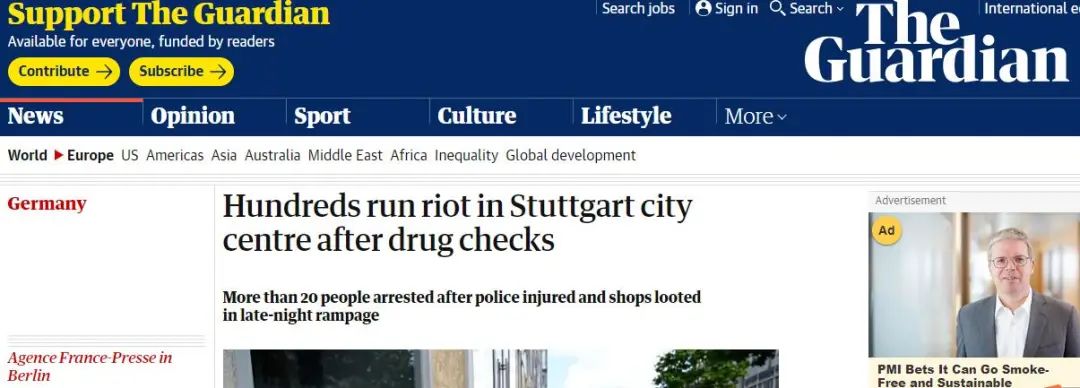Select the Lifestyle section tab
Image resolution: width=1080 pixels, height=388 pixels.
(x=625, y=116)
